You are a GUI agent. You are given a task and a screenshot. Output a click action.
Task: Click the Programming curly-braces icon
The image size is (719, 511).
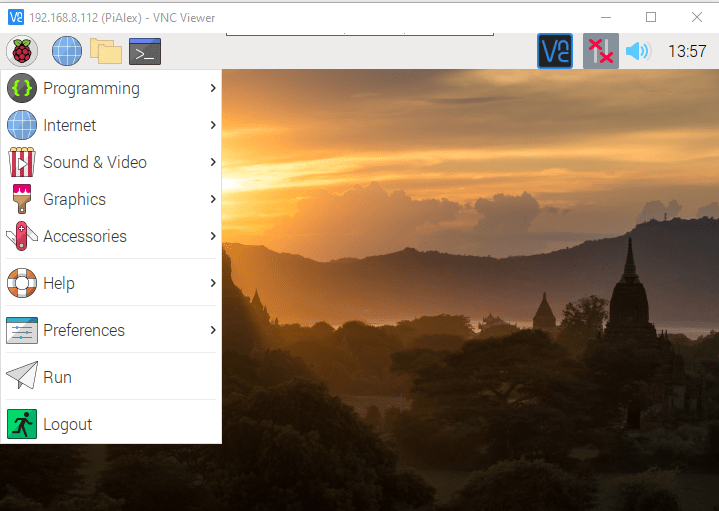[x=22, y=88]
